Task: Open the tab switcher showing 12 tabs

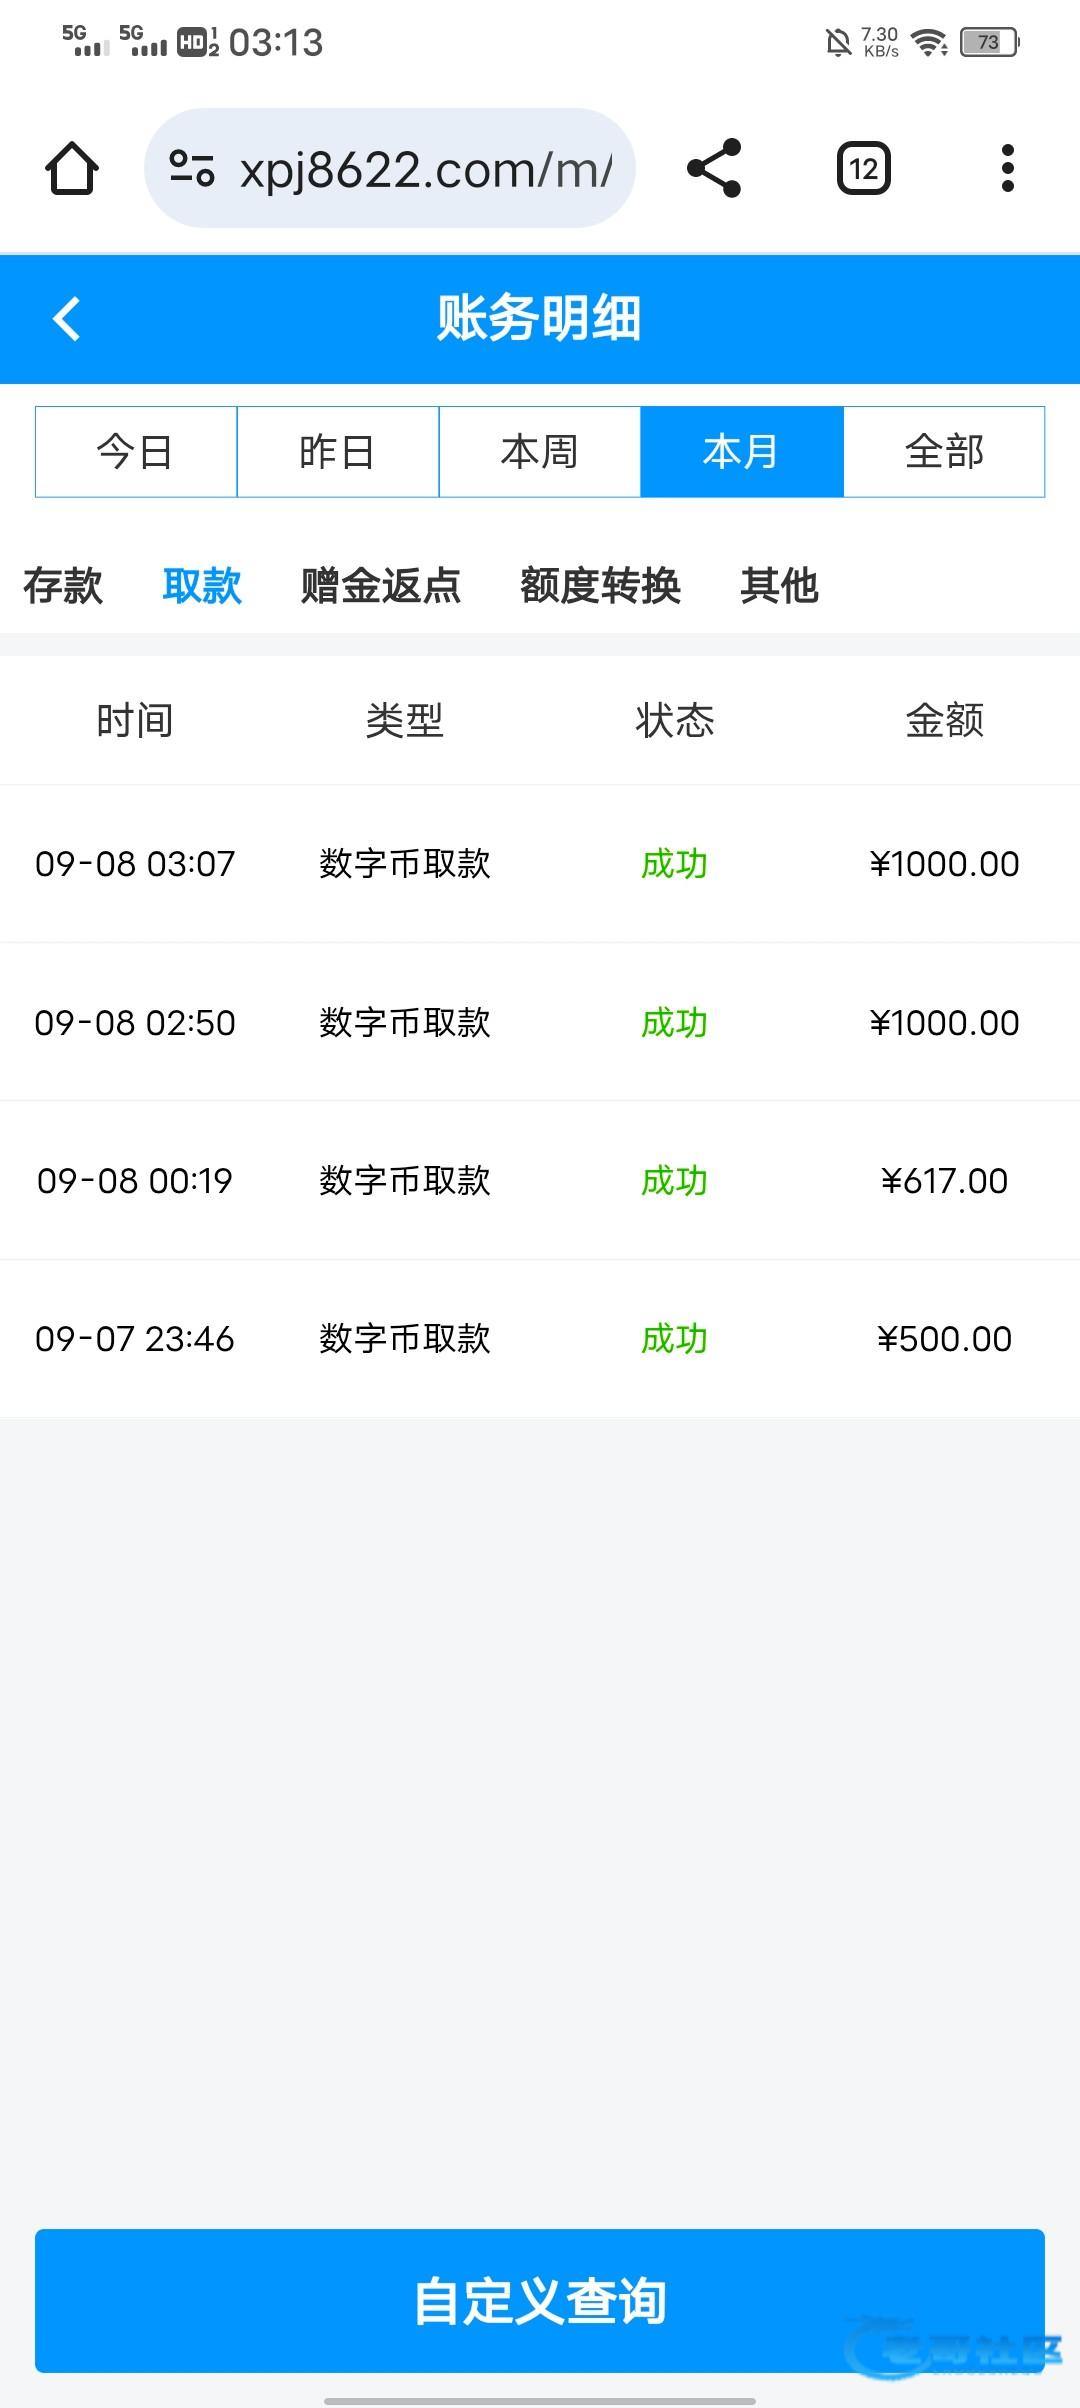Action: click(x=863, y=168)
